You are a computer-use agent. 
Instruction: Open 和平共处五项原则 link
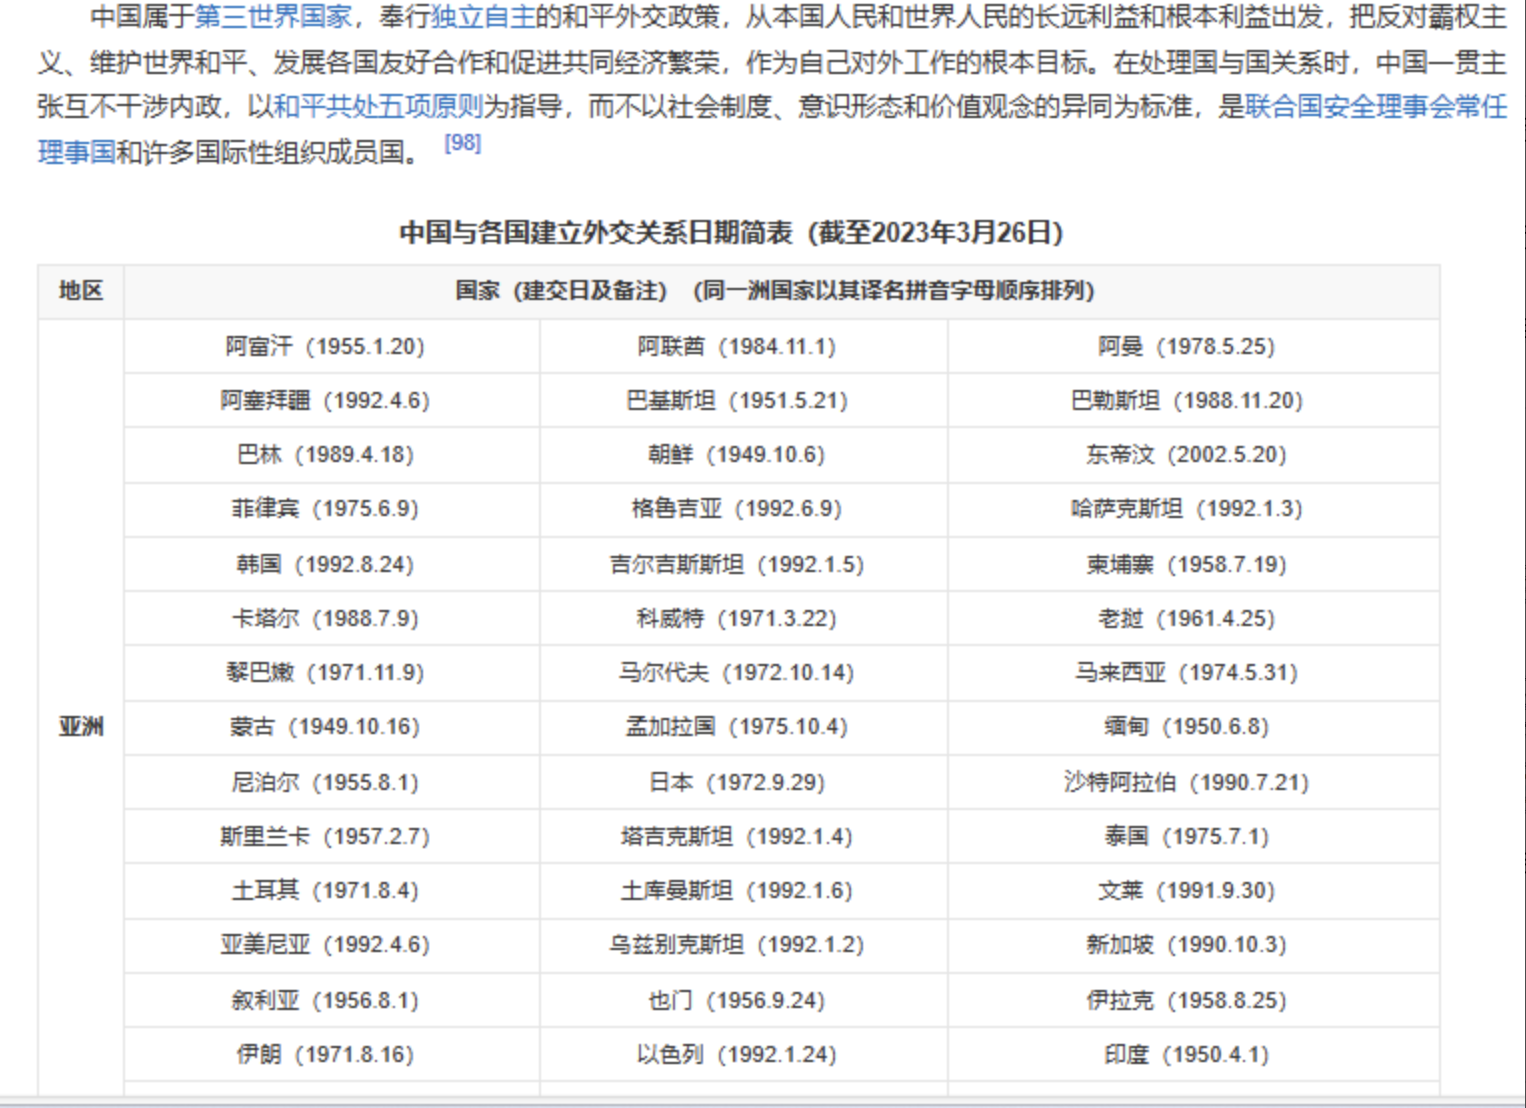378,106
